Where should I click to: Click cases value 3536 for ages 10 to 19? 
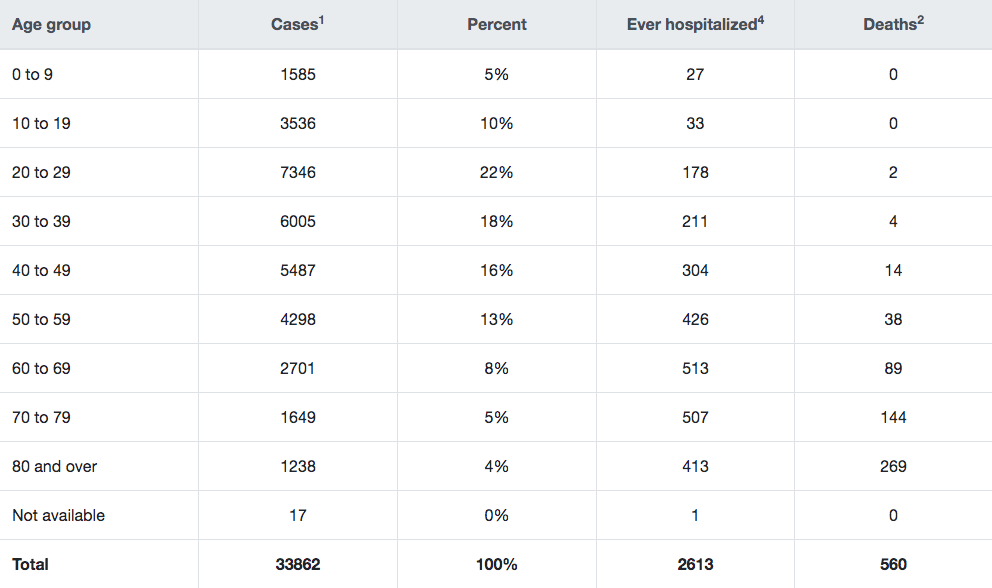tap(298, 123)
